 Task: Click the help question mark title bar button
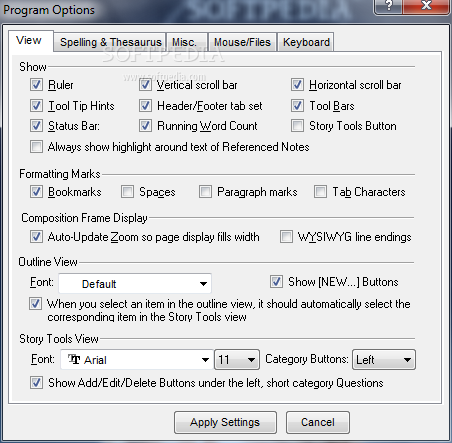coord(388,6)
